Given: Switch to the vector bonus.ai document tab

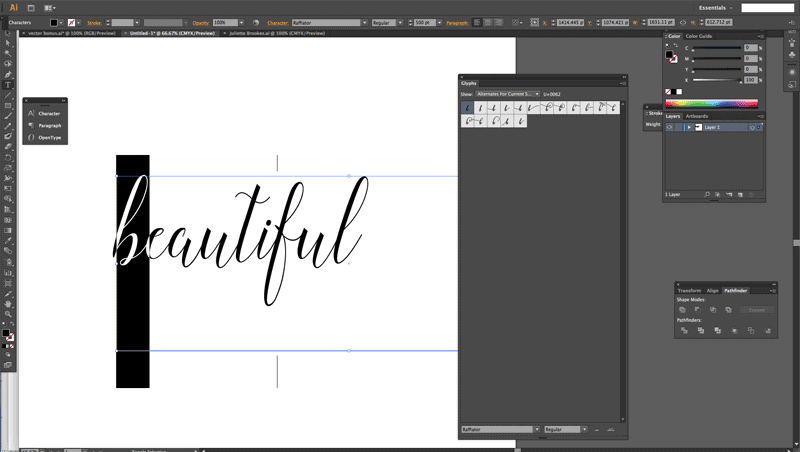Looking at the screenshot, I should pos(71,33).
